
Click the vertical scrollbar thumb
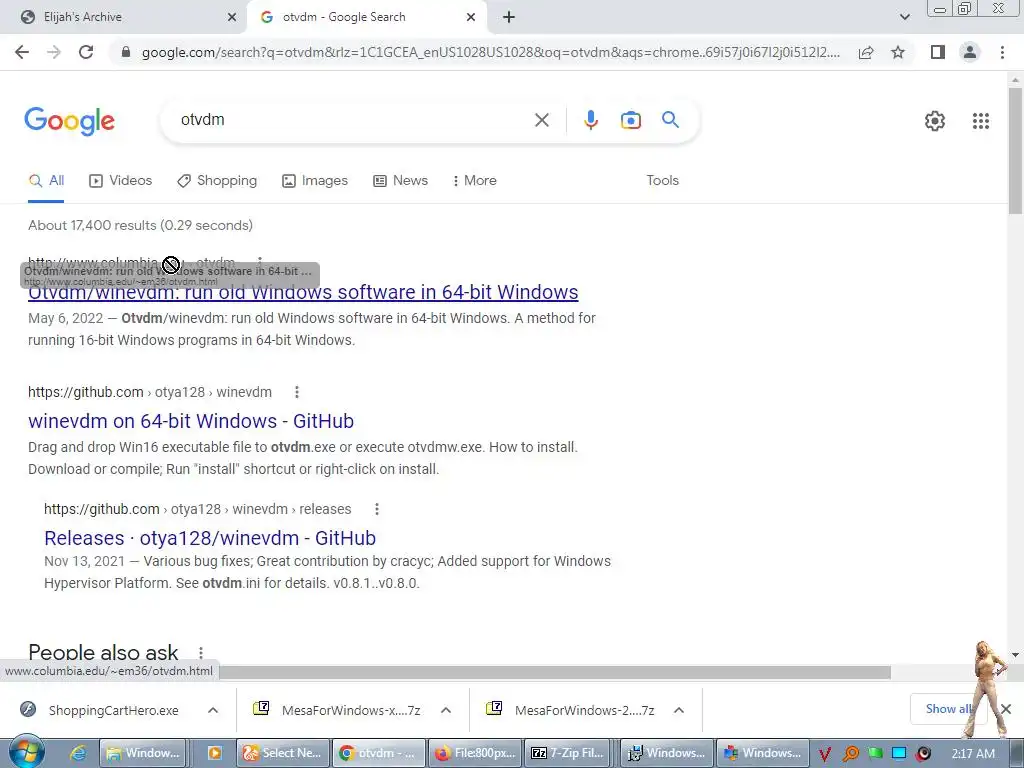pos(1015,150)
